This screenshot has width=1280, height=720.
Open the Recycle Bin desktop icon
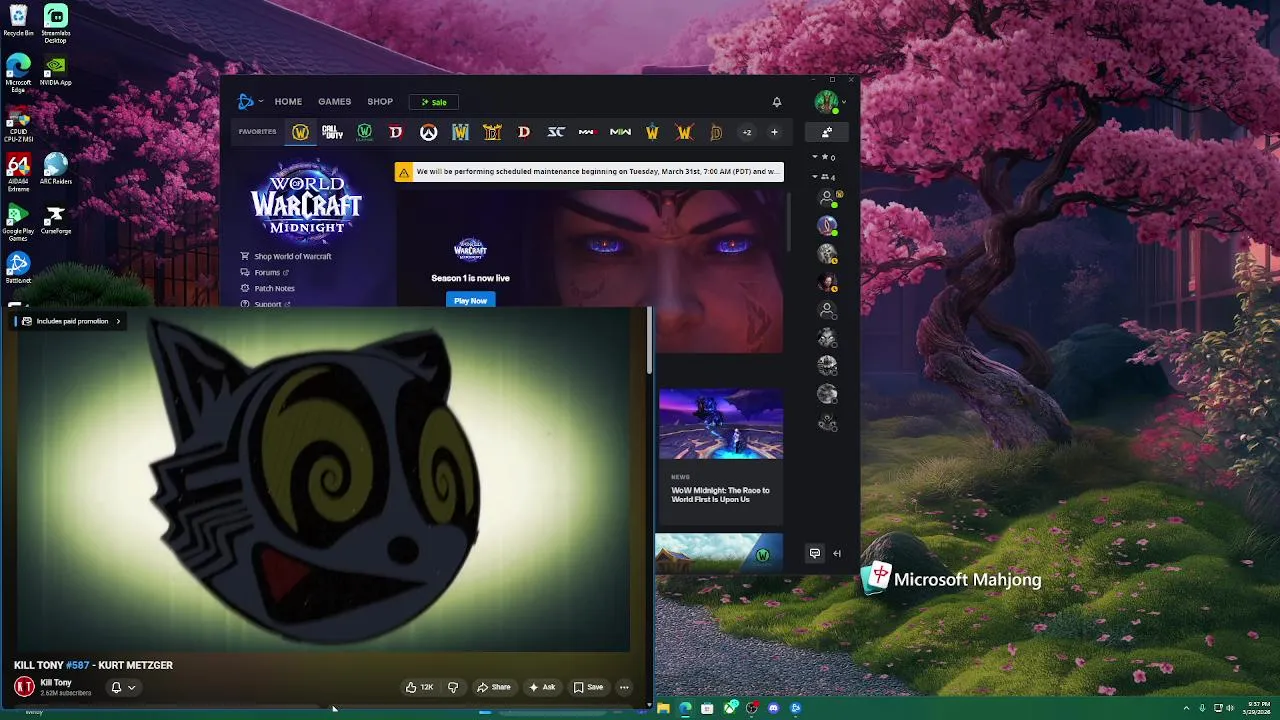tap(18, 20)
